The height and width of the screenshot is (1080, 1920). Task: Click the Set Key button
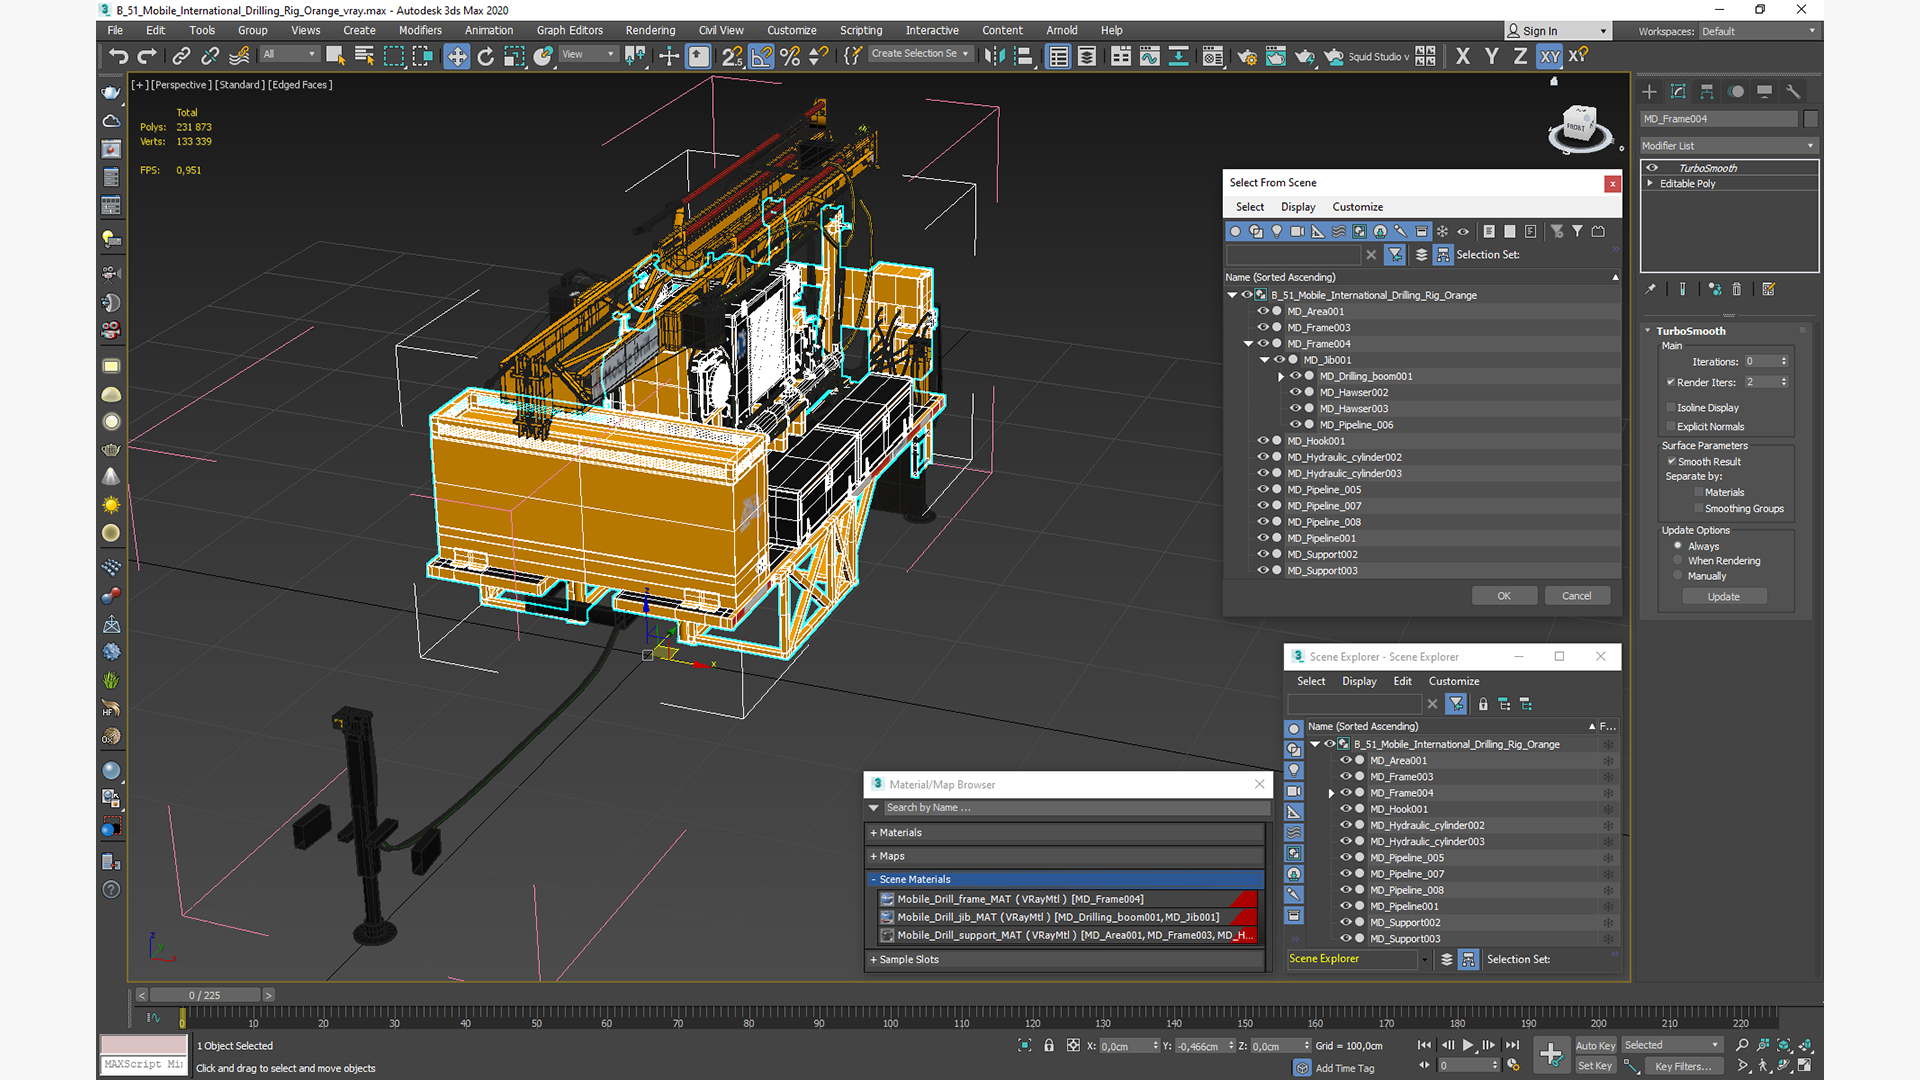1595,1065
